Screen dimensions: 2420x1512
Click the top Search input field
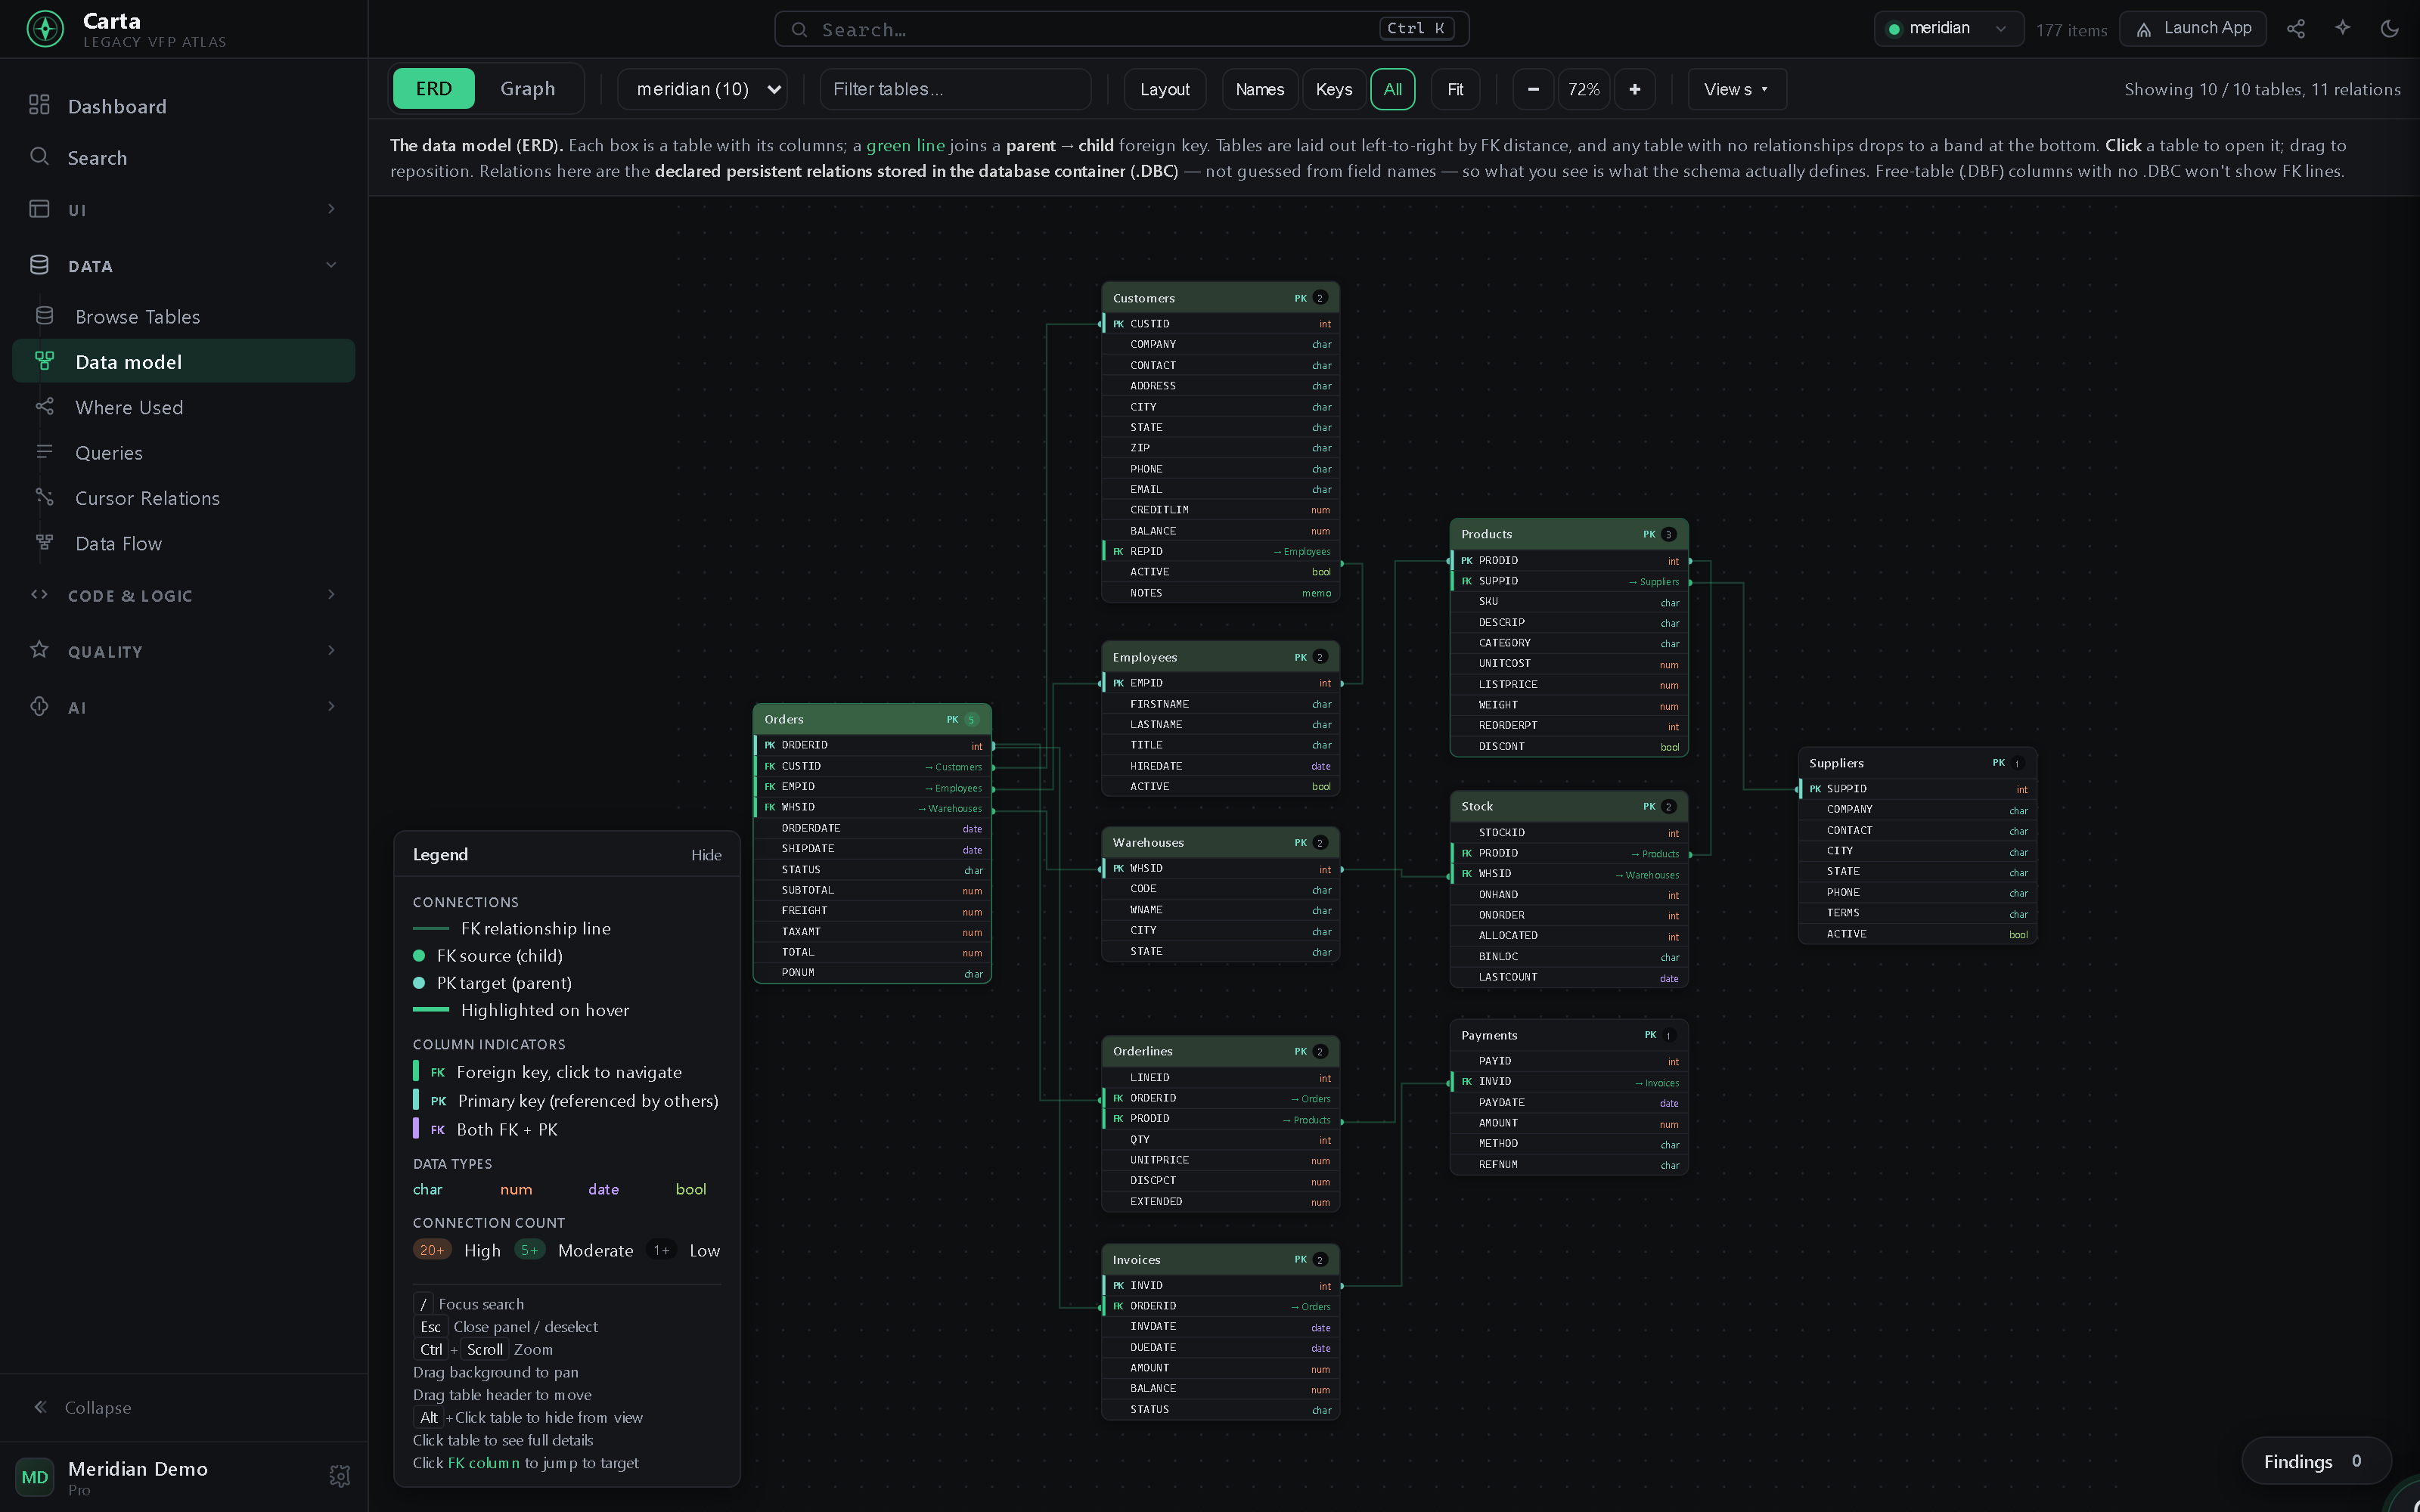[x=1122, y=29]
